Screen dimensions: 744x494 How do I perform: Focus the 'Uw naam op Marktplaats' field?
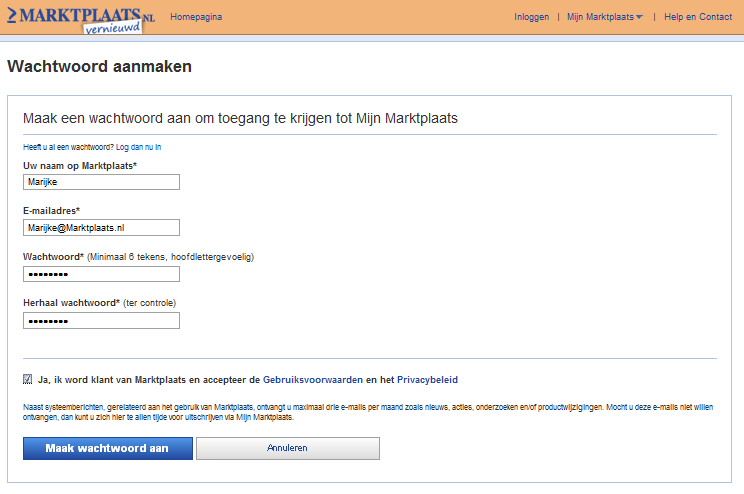102,182
